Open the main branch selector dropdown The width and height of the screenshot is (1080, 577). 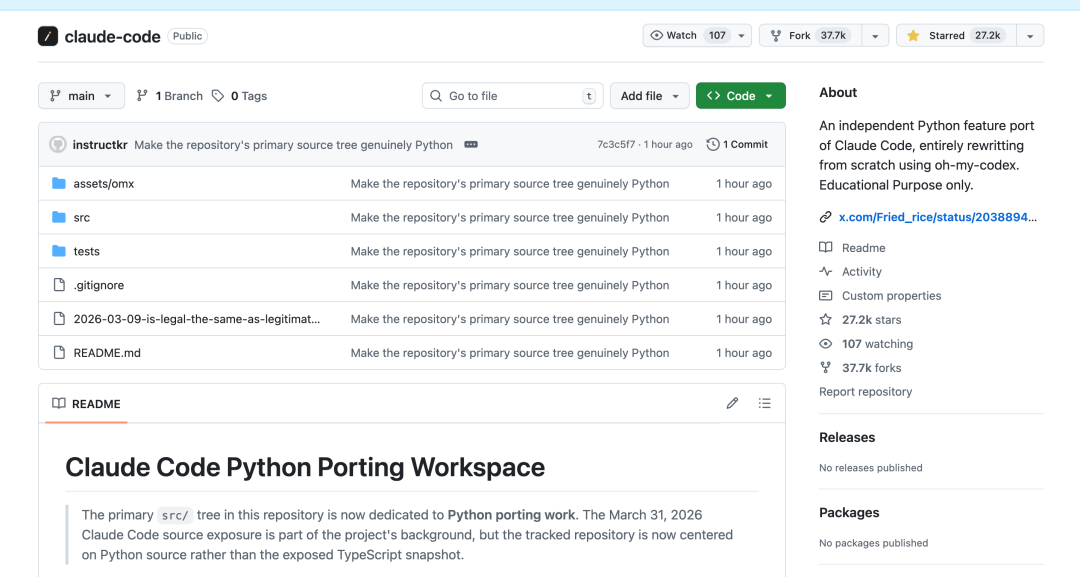pos(81,96)
